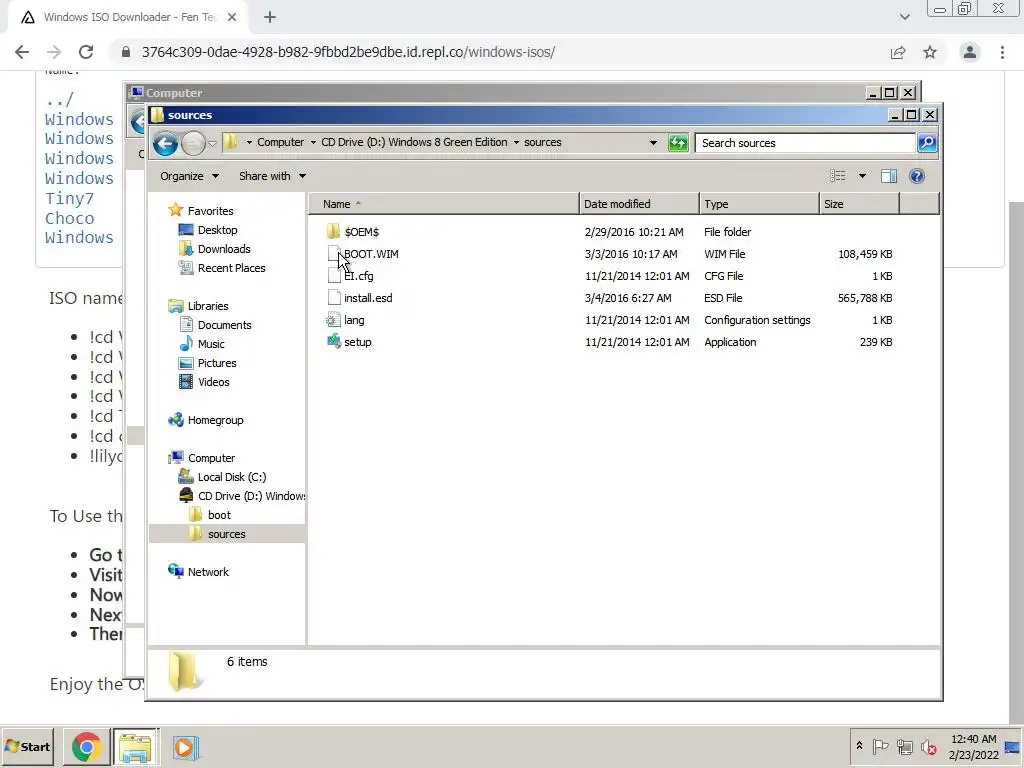Open Documents library
Image resolution: width=1024 pixels, height=768 pixels.
224,325
